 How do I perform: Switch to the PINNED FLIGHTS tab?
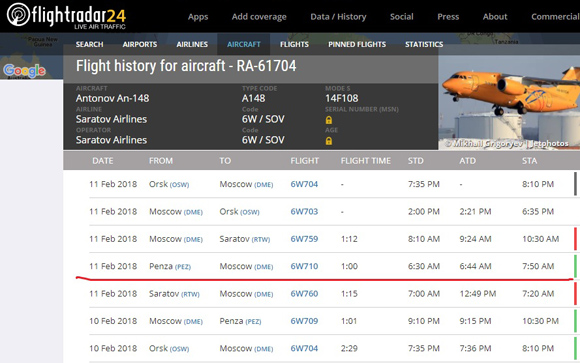tap(357, 44)
